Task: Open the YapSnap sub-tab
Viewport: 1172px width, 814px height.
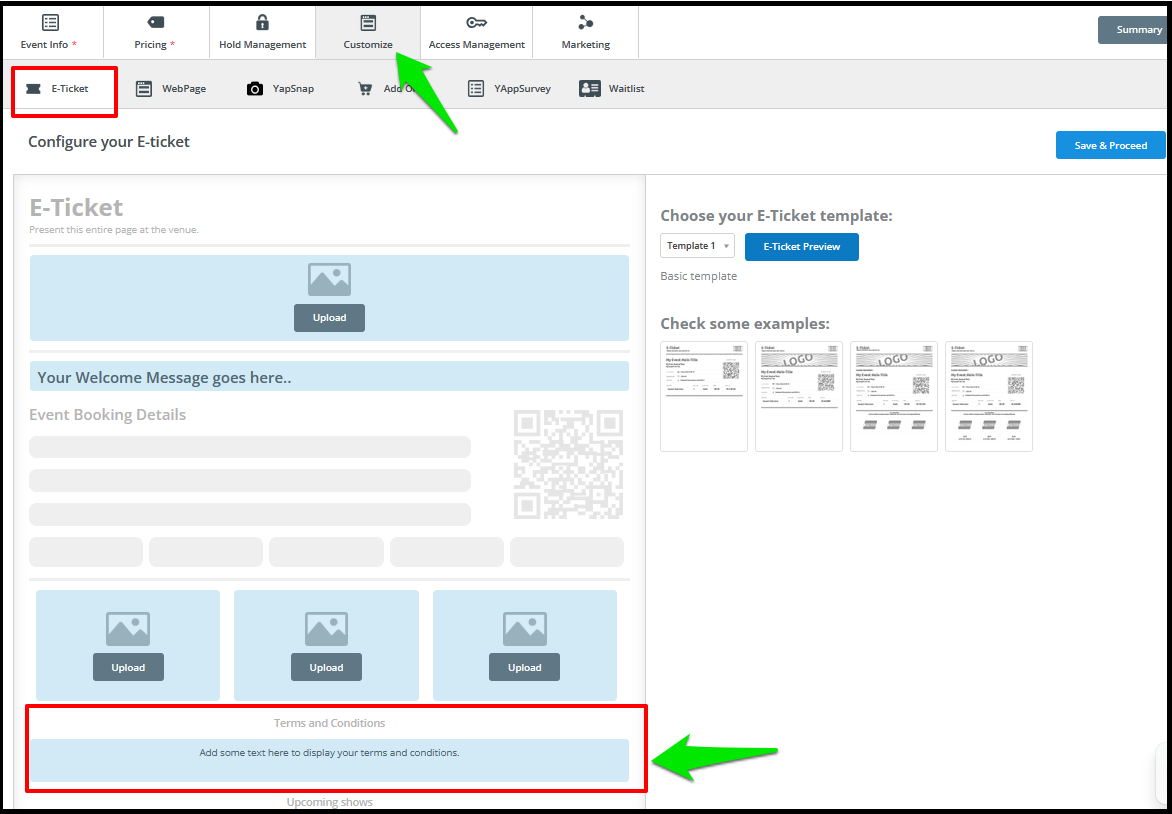Action: pos(280,89)
